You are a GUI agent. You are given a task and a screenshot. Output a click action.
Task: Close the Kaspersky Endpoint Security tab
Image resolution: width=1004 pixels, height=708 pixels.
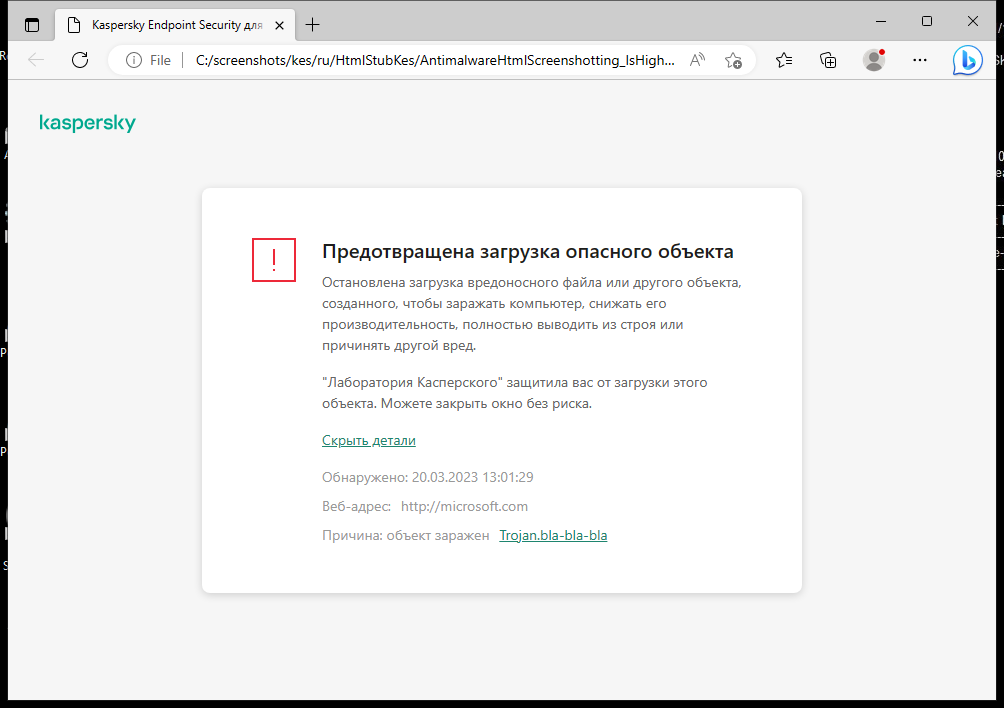coord(279,24)
